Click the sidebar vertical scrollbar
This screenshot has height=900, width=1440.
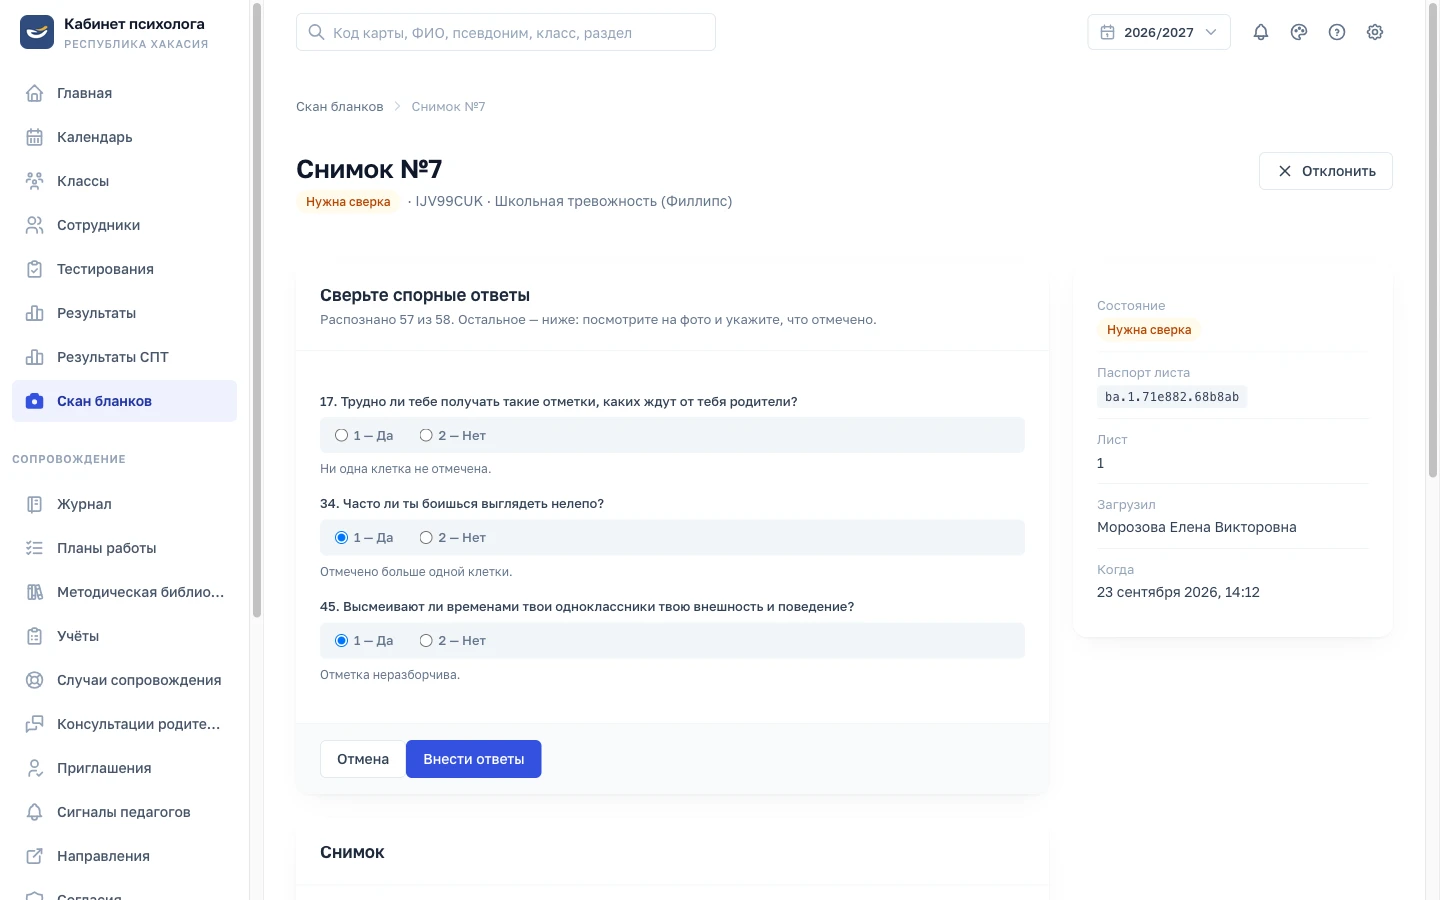pos(257,310)
